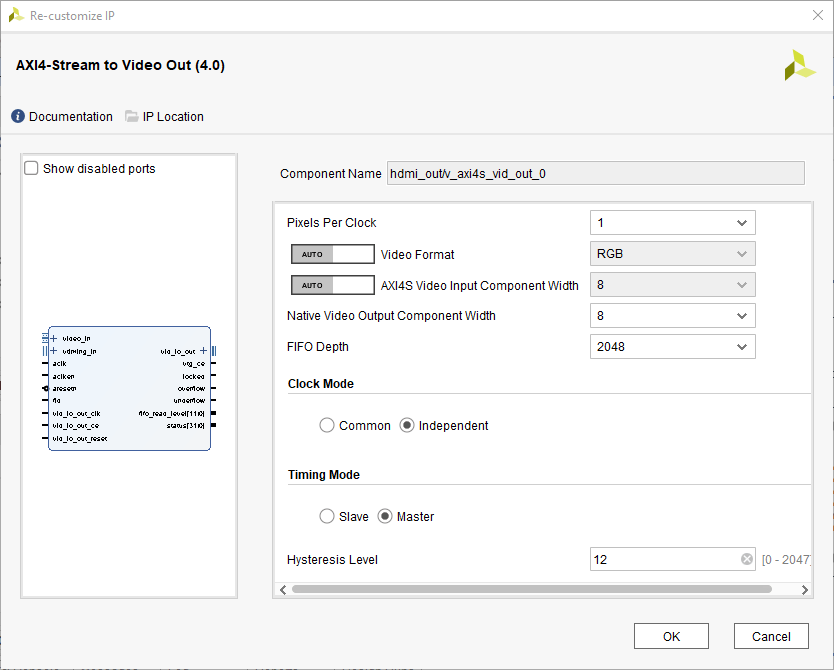The height and width of the screenshot is (670, 834).
Task: Expand the vid_io_out port plus icon
Action: (x=204, y=351)
